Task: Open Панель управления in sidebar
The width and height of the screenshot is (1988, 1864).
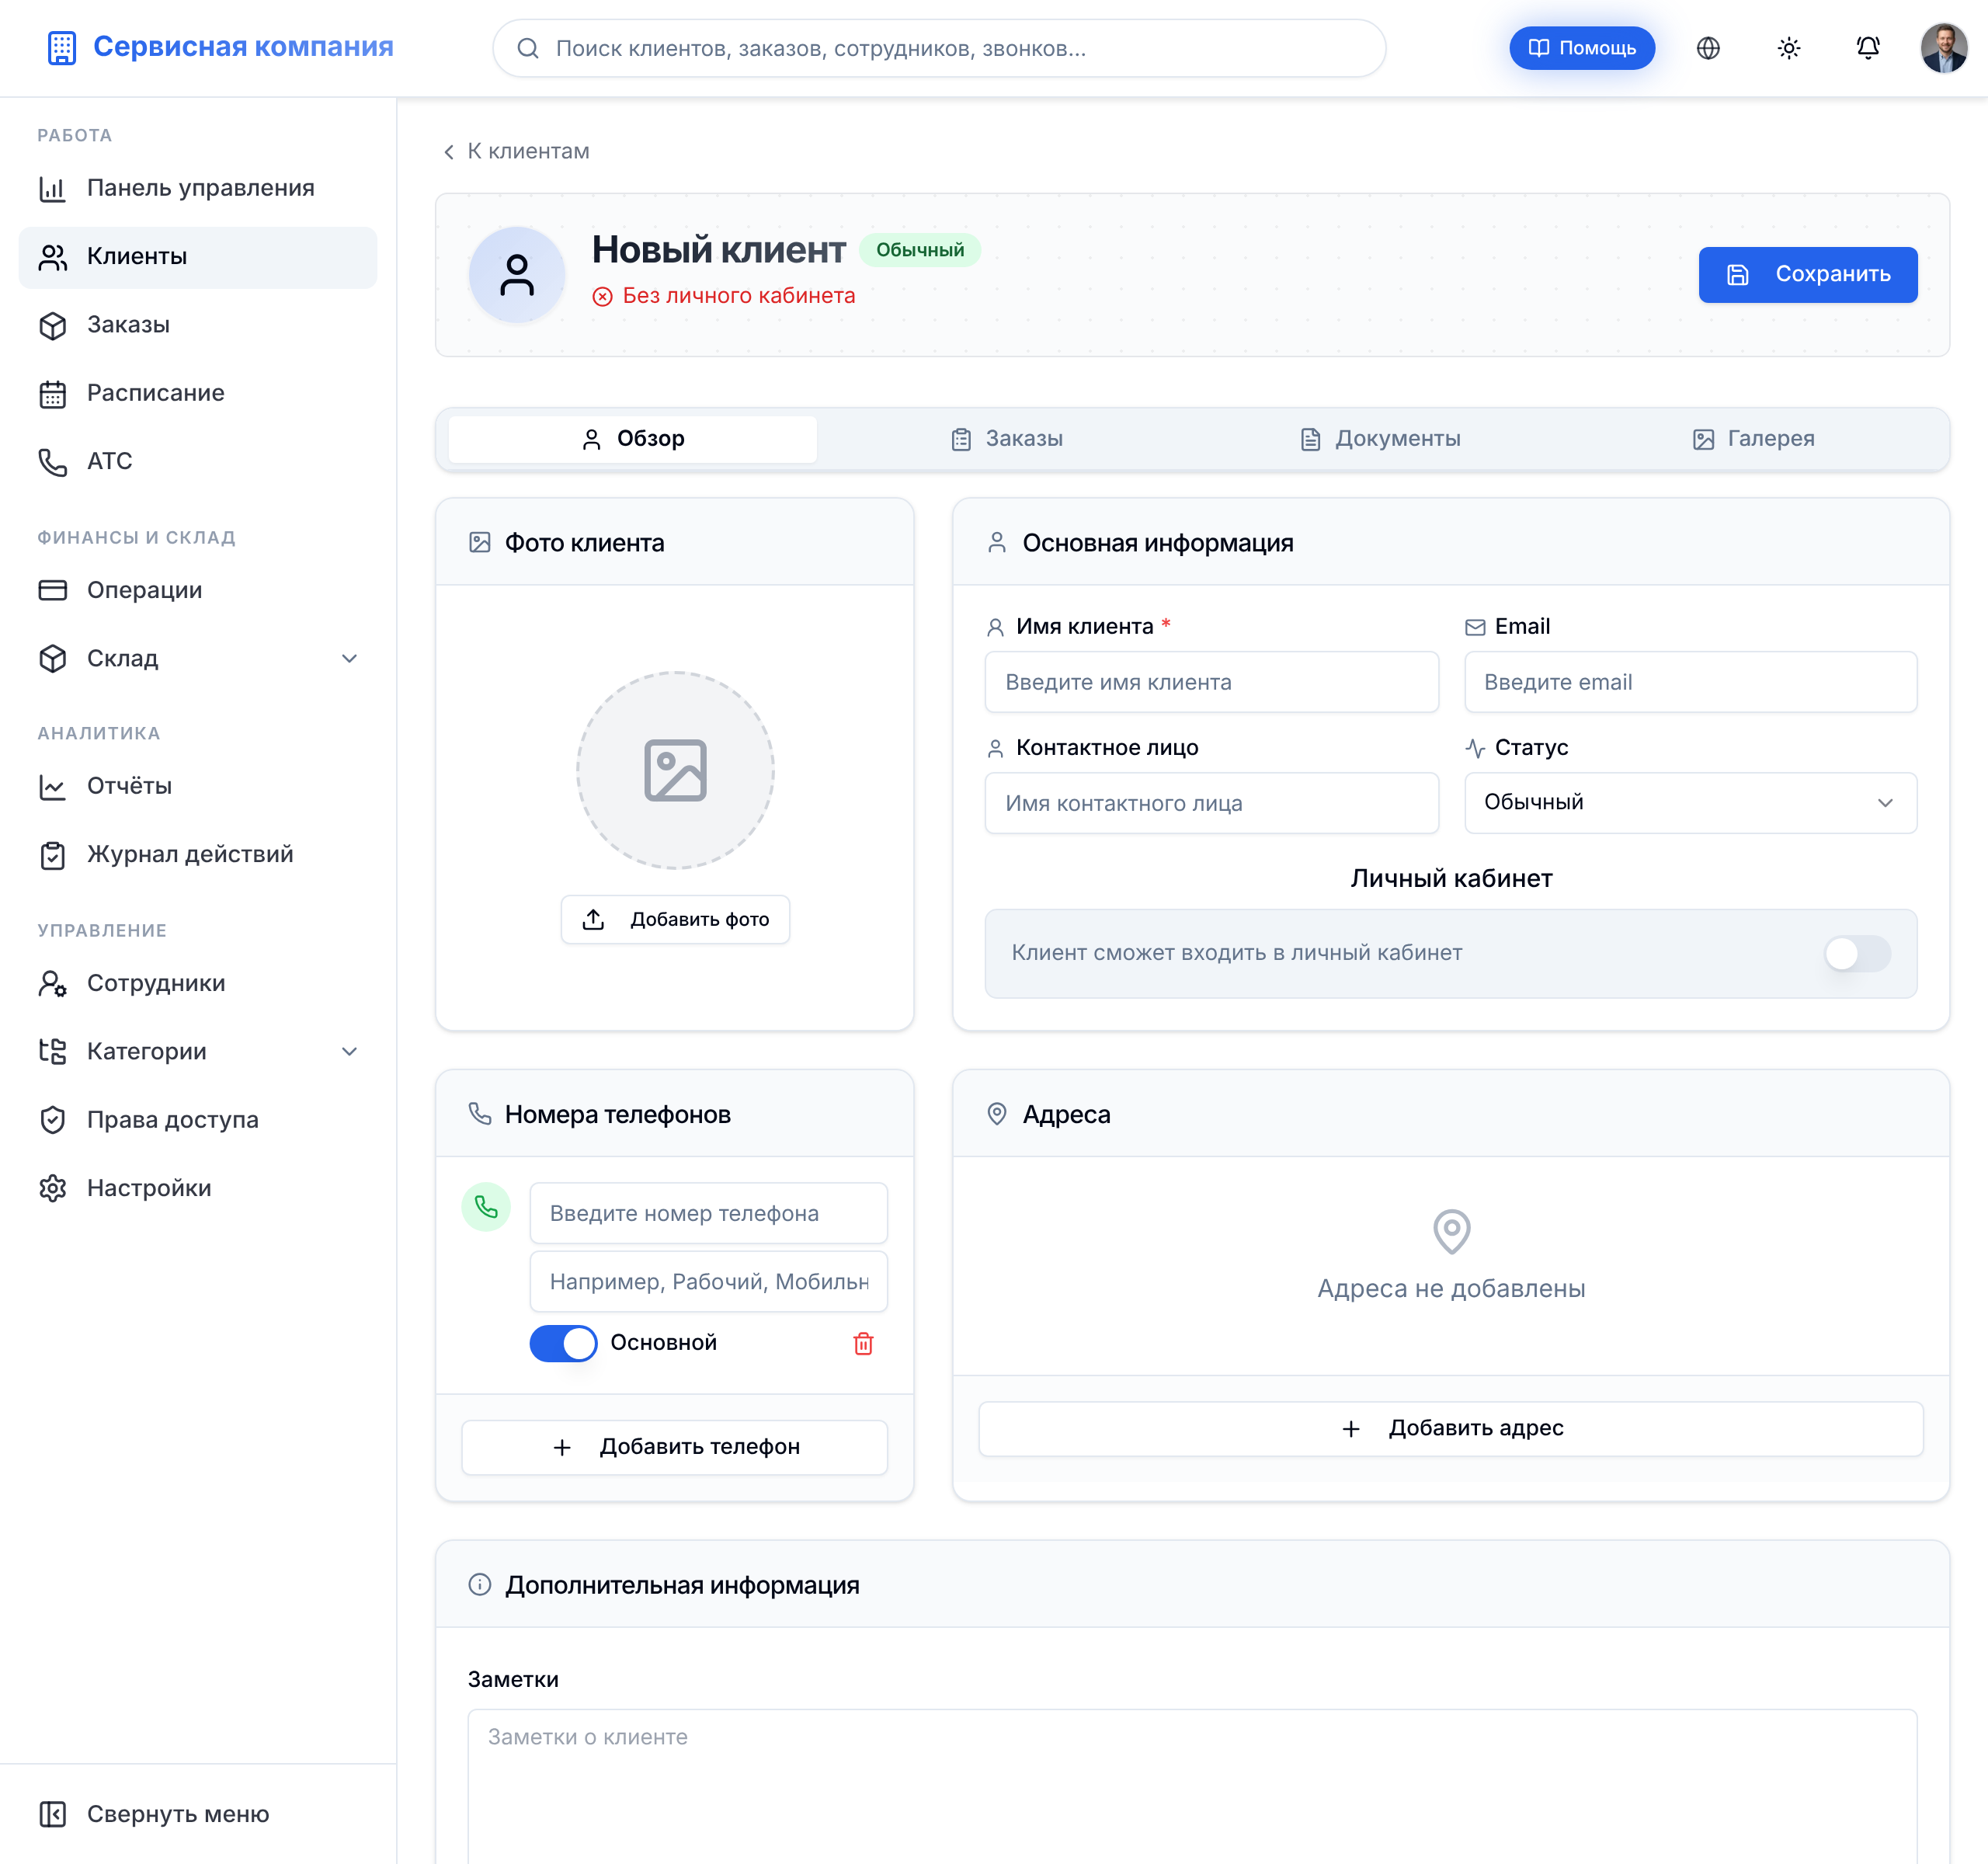Action: pos(198,188)
